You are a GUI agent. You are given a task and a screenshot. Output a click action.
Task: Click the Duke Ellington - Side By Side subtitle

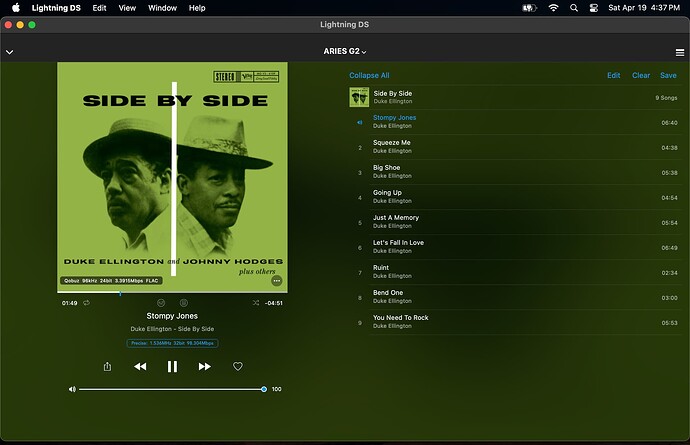172,329
